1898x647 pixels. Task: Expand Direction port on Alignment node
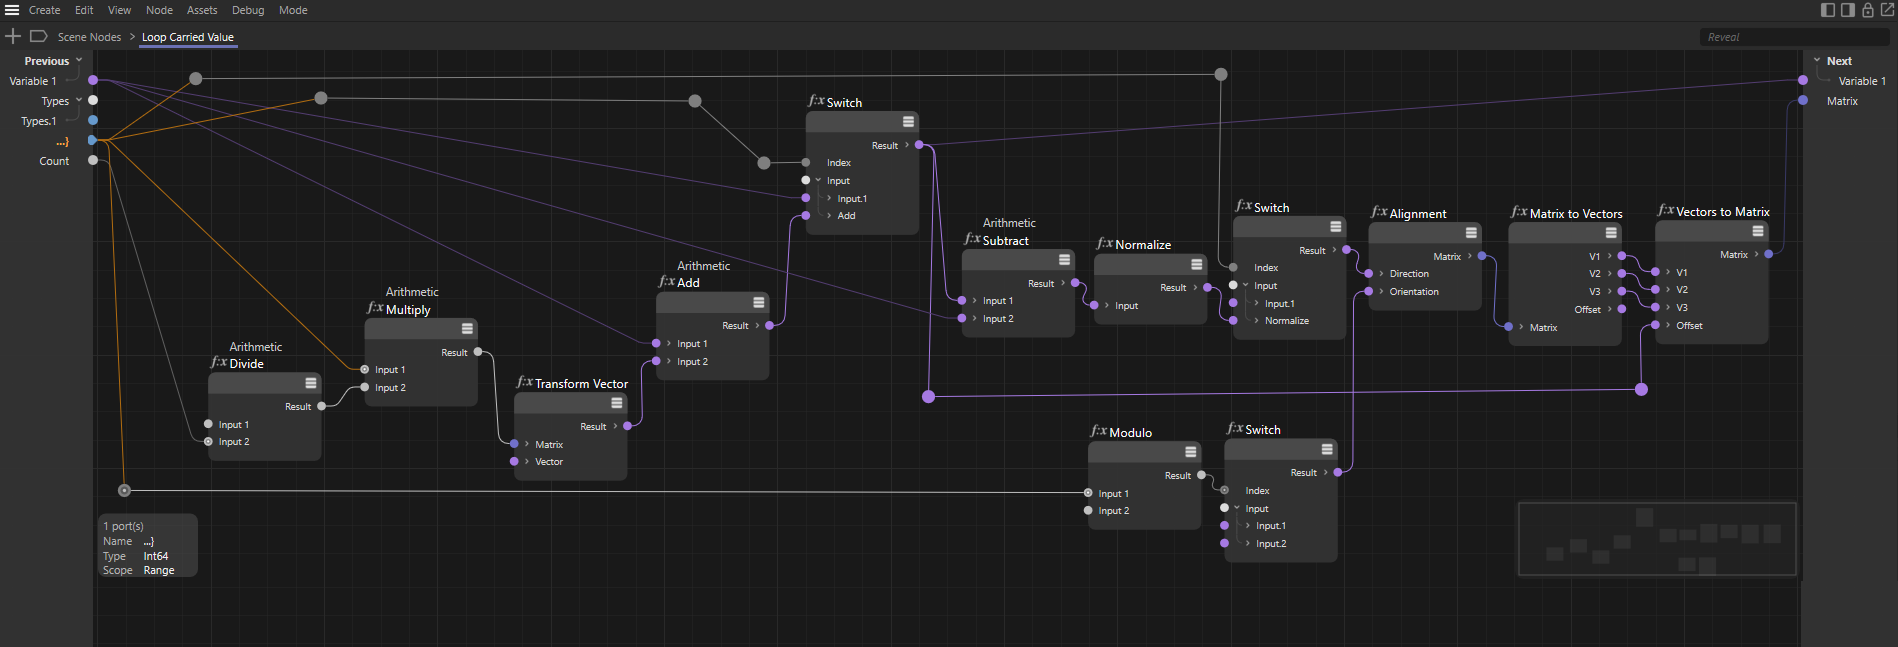coord(1381,273)
